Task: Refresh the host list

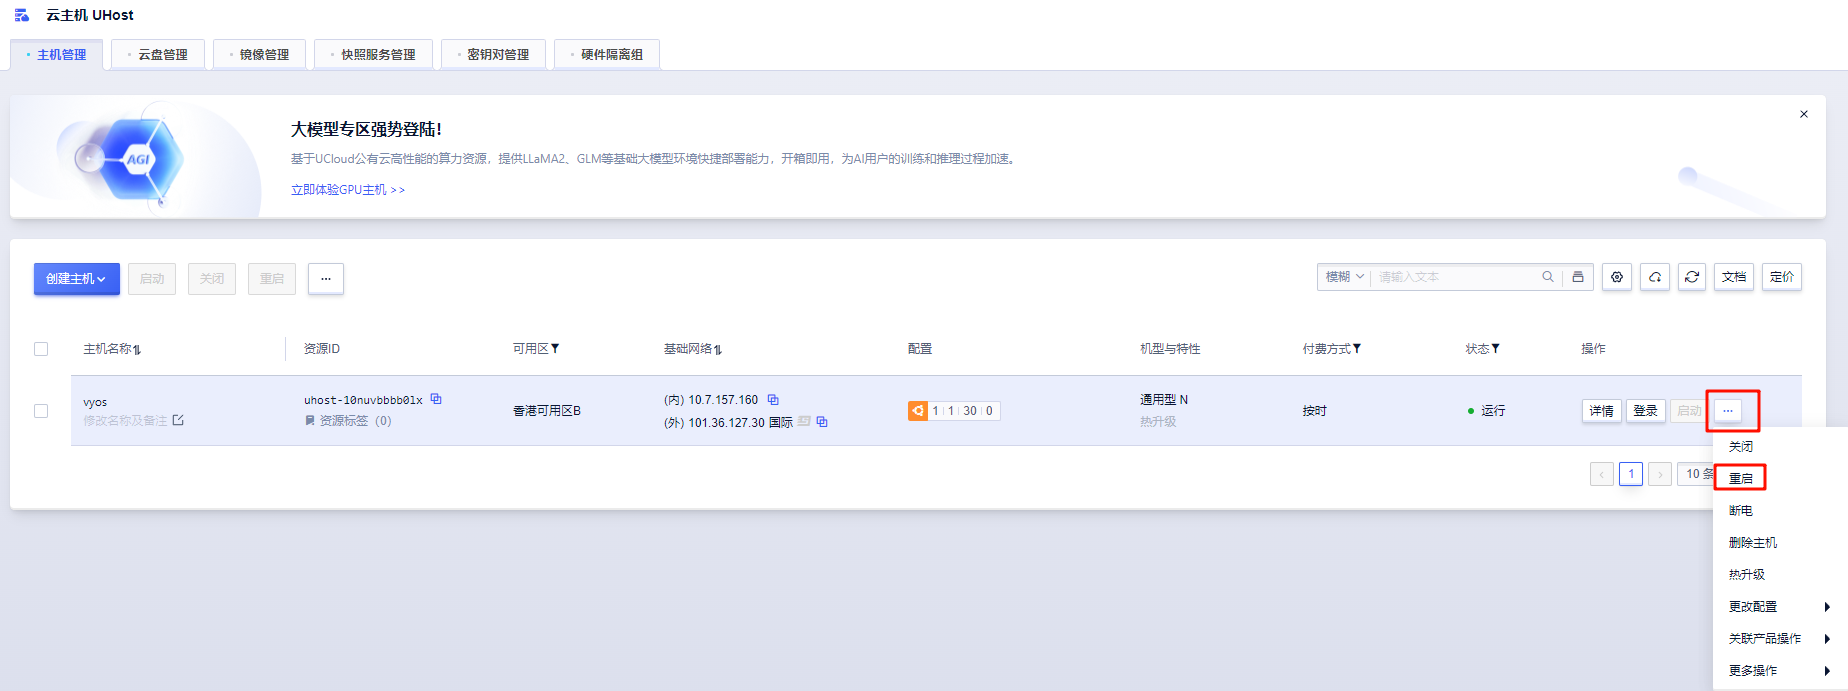Action: pos(1692,277)
